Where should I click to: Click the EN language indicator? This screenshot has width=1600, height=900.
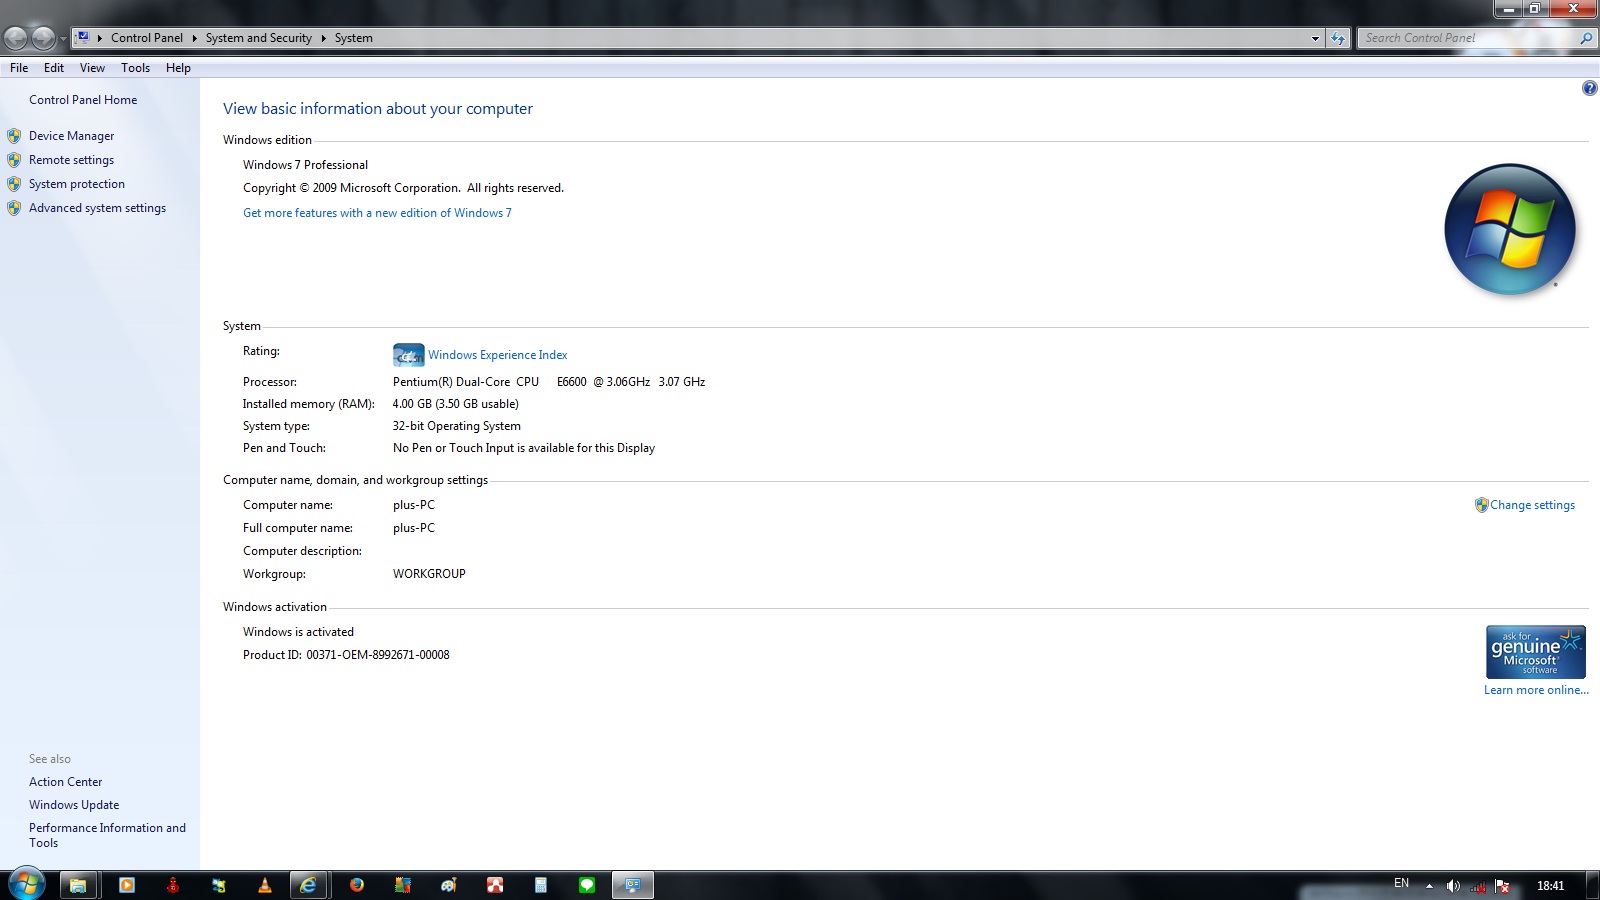pos(1401,884)
